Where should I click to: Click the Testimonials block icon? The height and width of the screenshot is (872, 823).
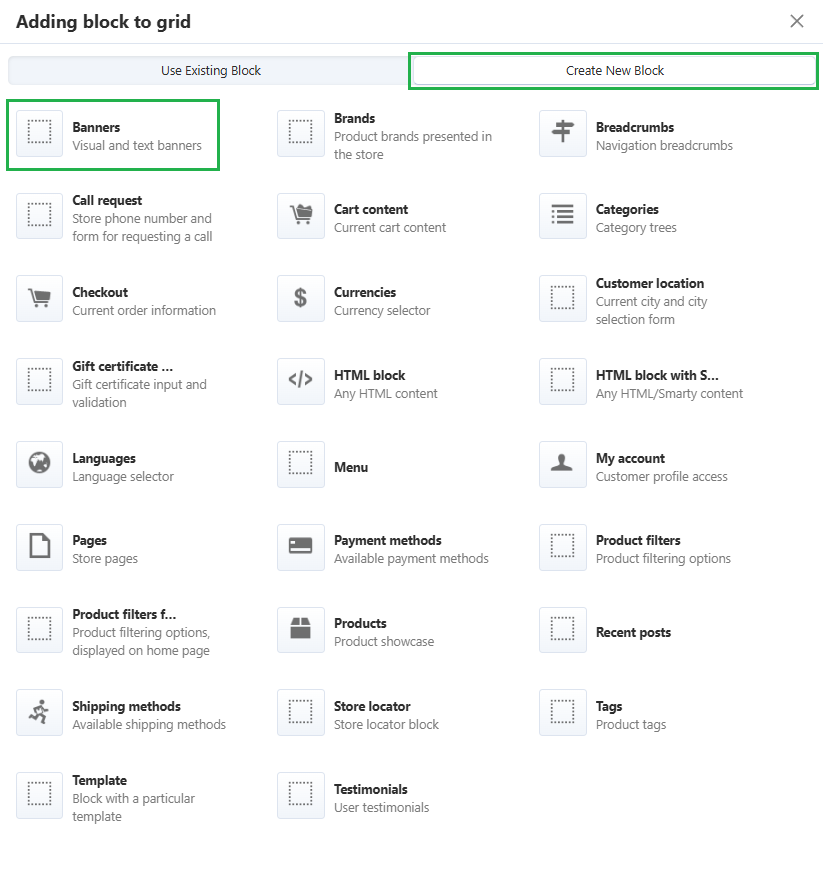coord(301,795)
